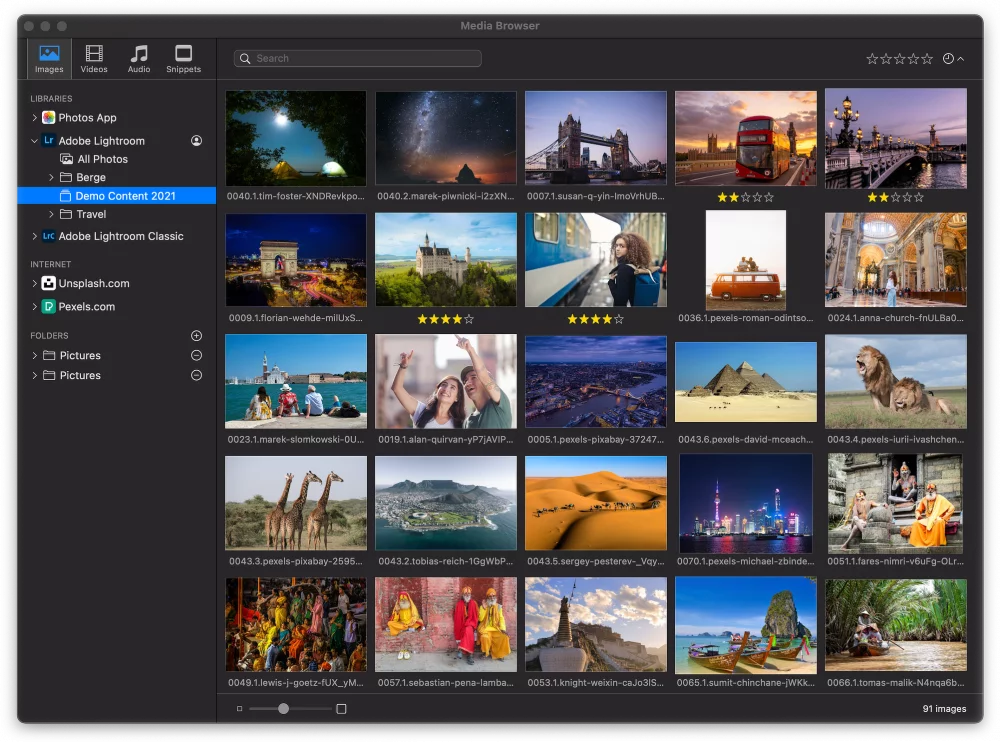Set the rating filter to five stars
The image size is (1000, 742).
[x=927, y=59]
